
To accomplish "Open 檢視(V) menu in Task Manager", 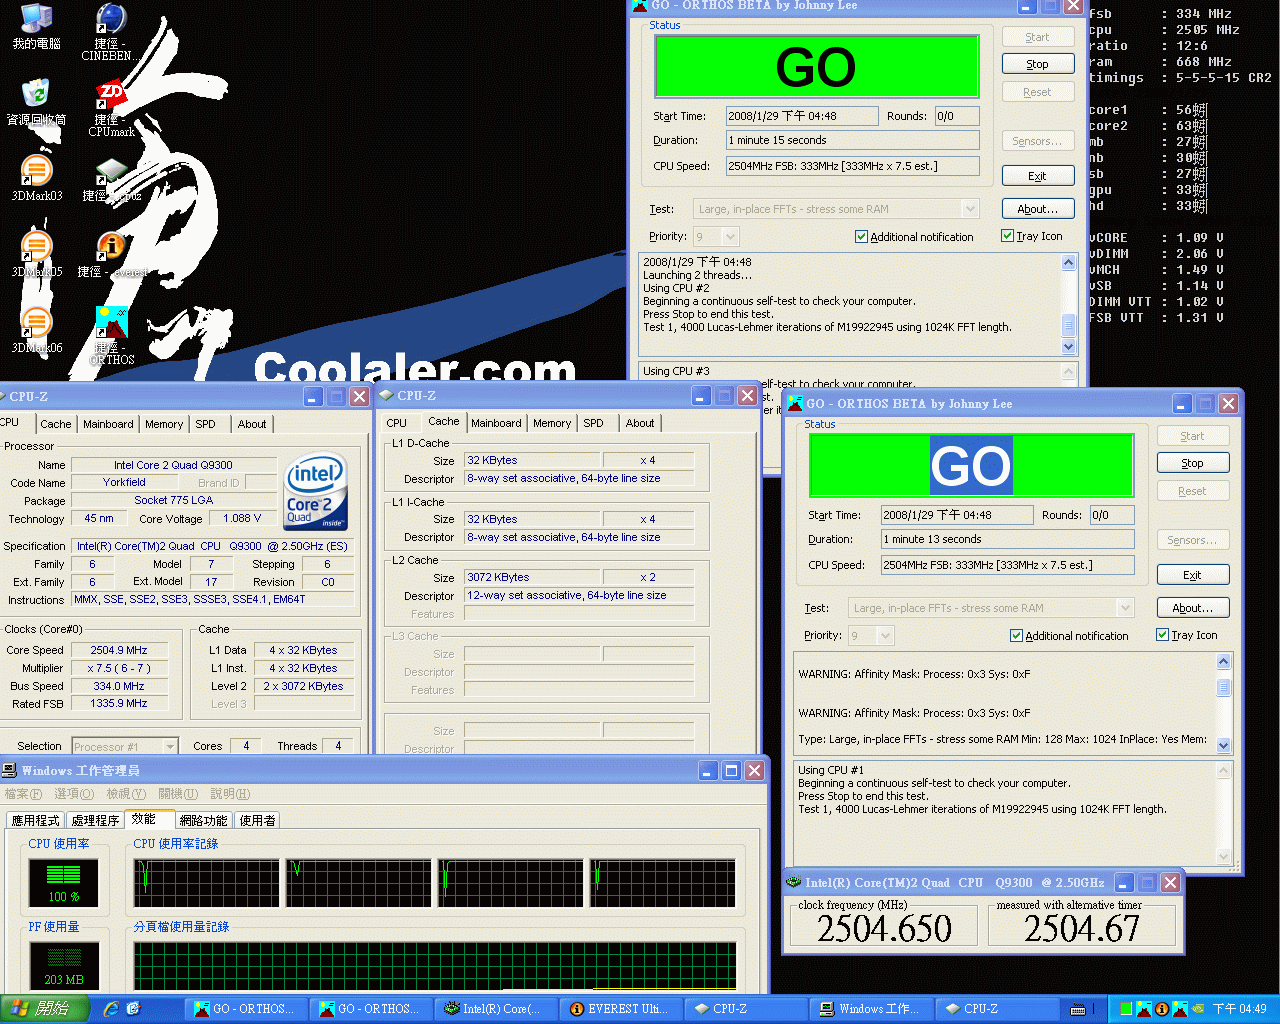I will 126,794.
